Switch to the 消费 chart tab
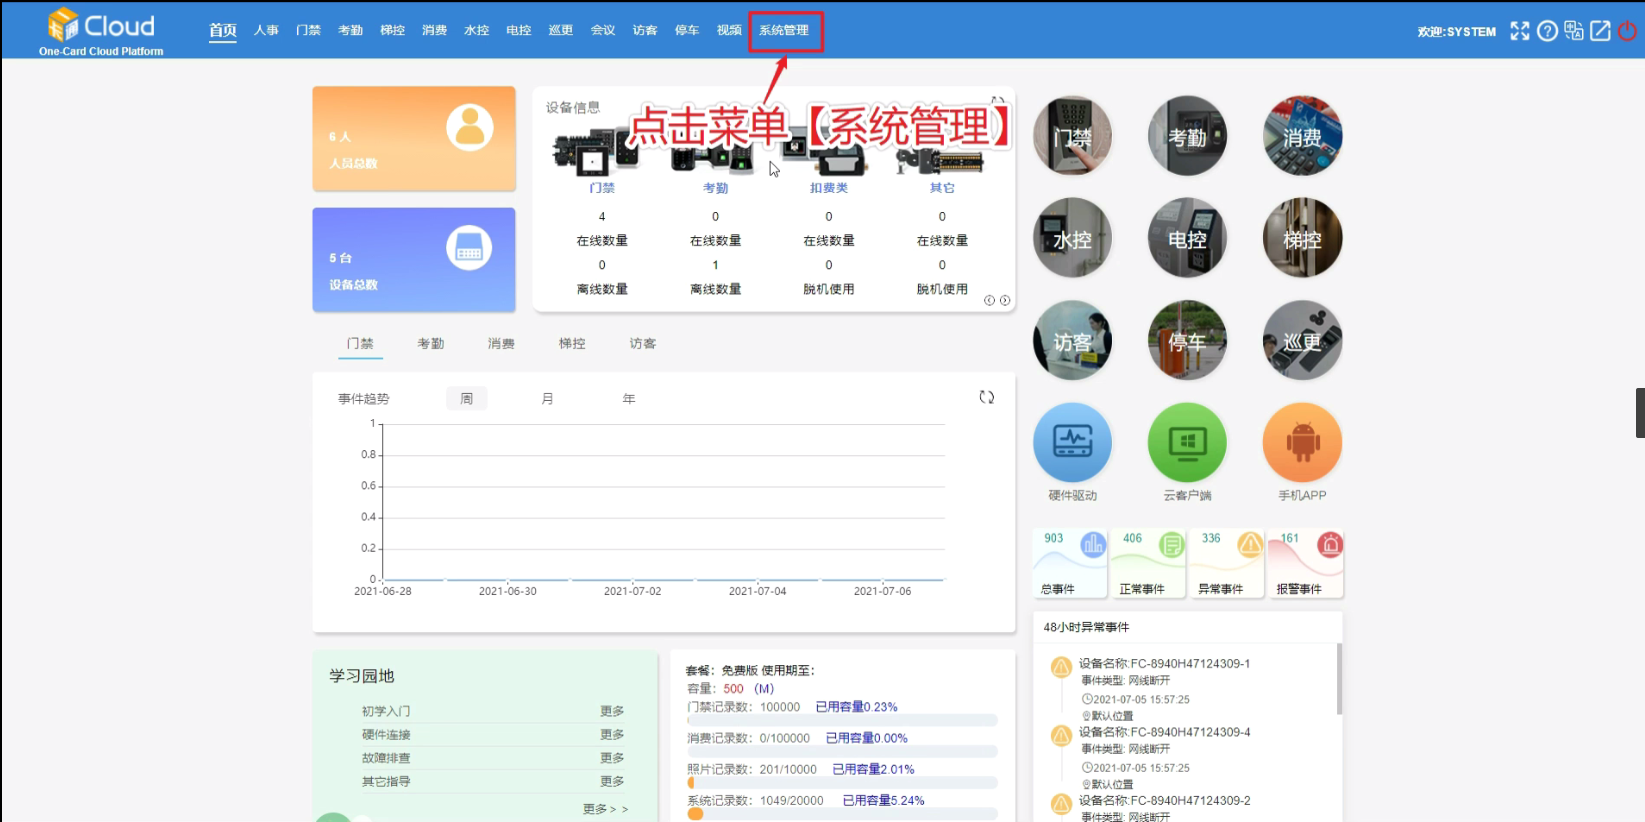Screen dimensions: 1645x822 click(501, 344)
